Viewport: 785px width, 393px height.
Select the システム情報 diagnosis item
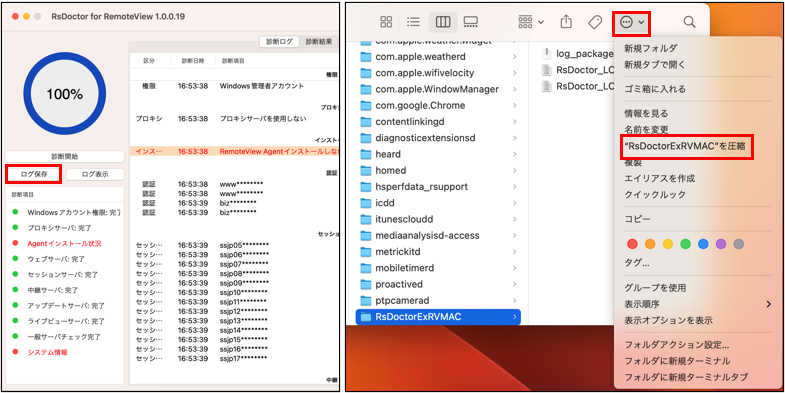[x=47, y=352]
